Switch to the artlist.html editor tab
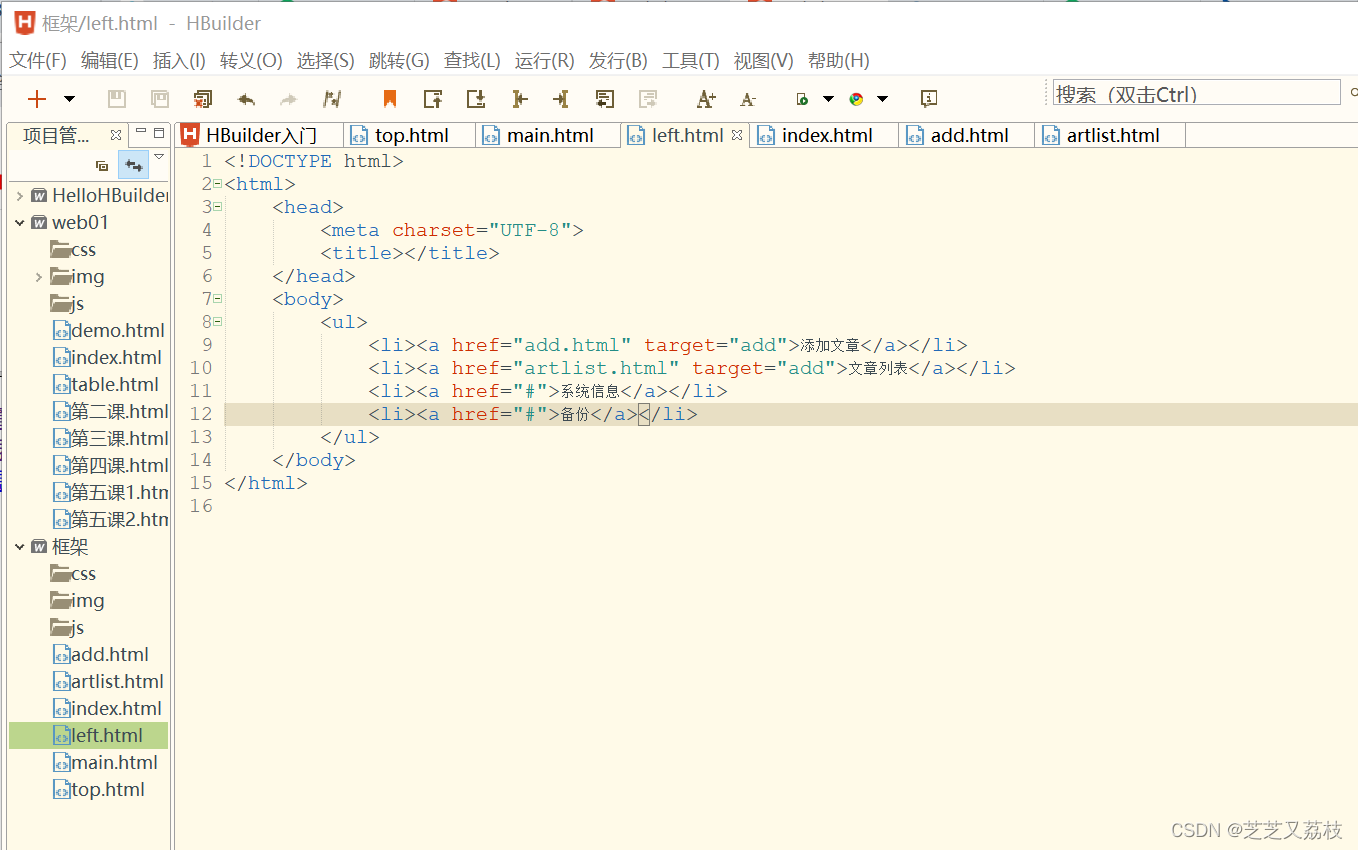The height and width of the screenshot is (850, 1358). click(1112, 135)
